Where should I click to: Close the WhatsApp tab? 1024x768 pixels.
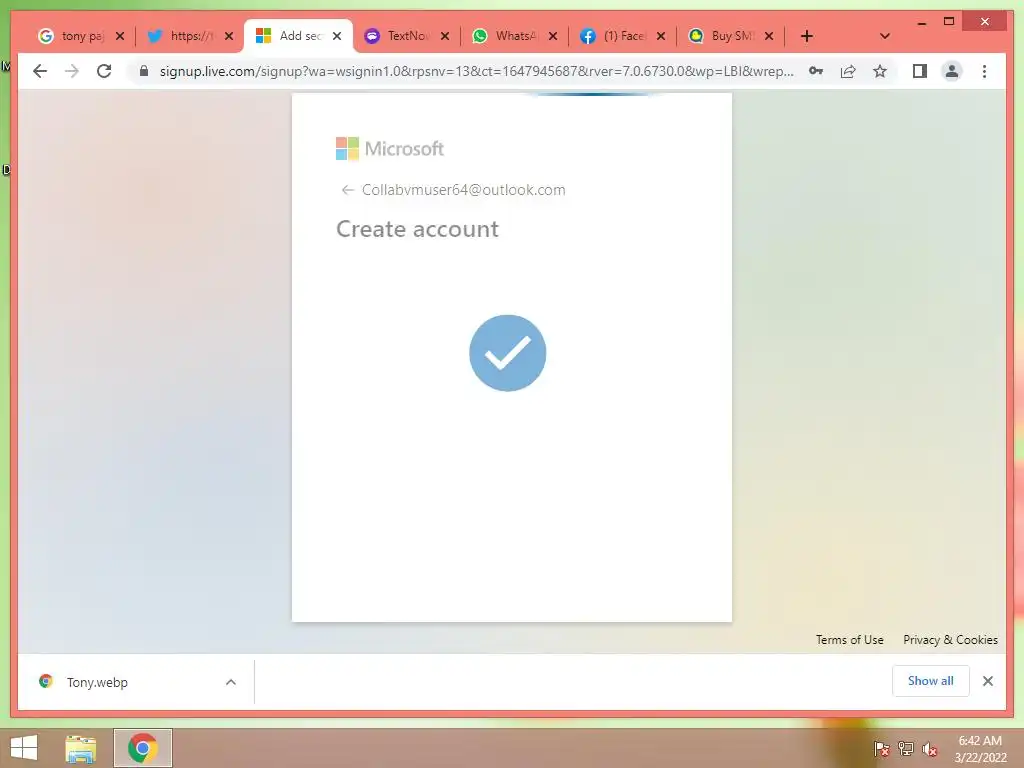pyautogui.click(x=552, y=36)
